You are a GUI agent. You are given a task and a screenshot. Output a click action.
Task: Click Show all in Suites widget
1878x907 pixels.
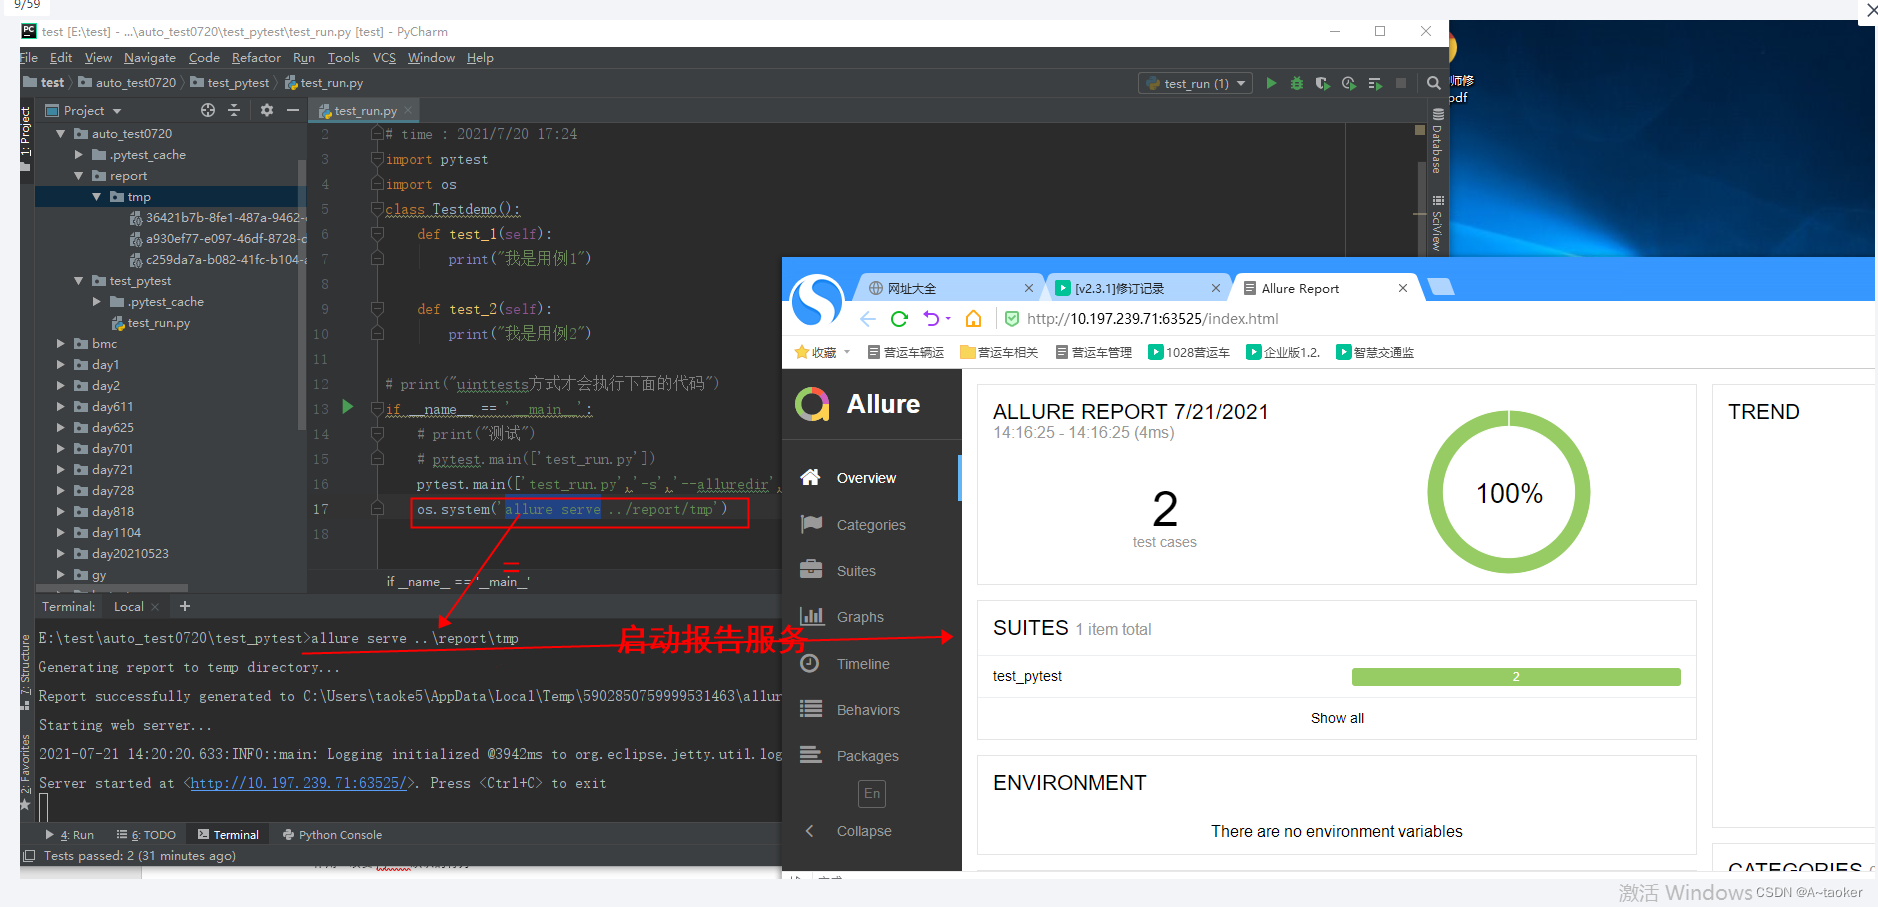pyautogui.click(x=1337, y=718)
